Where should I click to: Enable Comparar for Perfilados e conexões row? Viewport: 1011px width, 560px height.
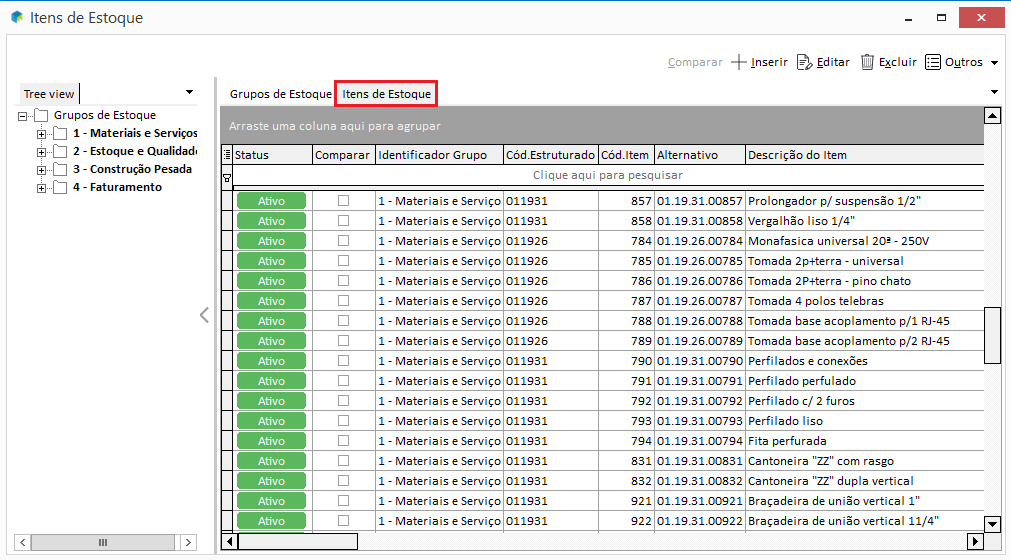[x=344, y=360]
